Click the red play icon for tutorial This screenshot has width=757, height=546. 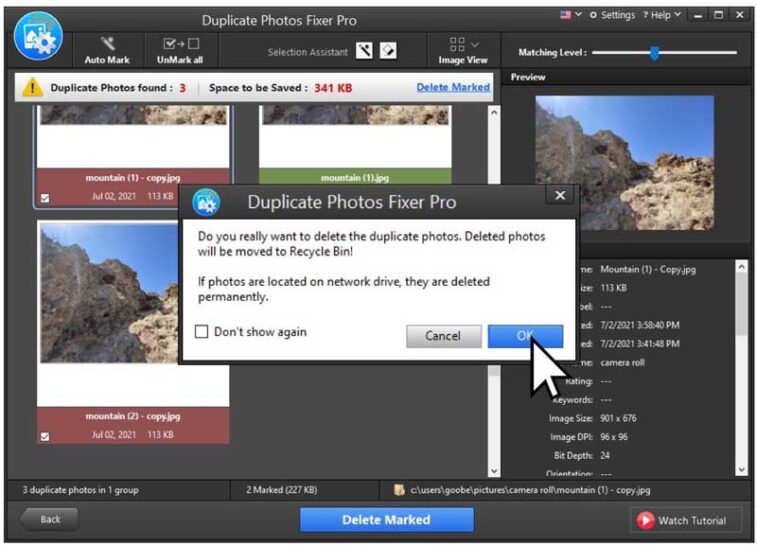click(645, 520)
